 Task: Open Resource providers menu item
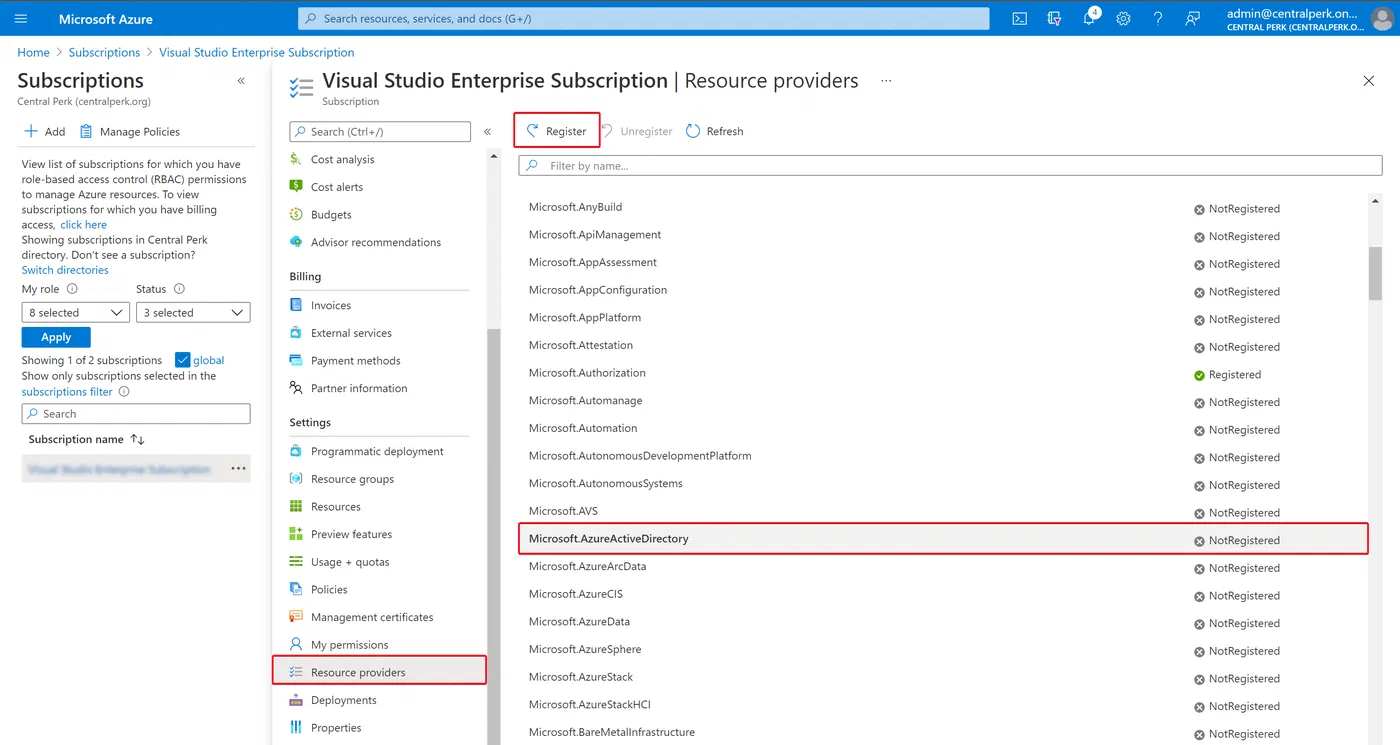coord(379,672)
